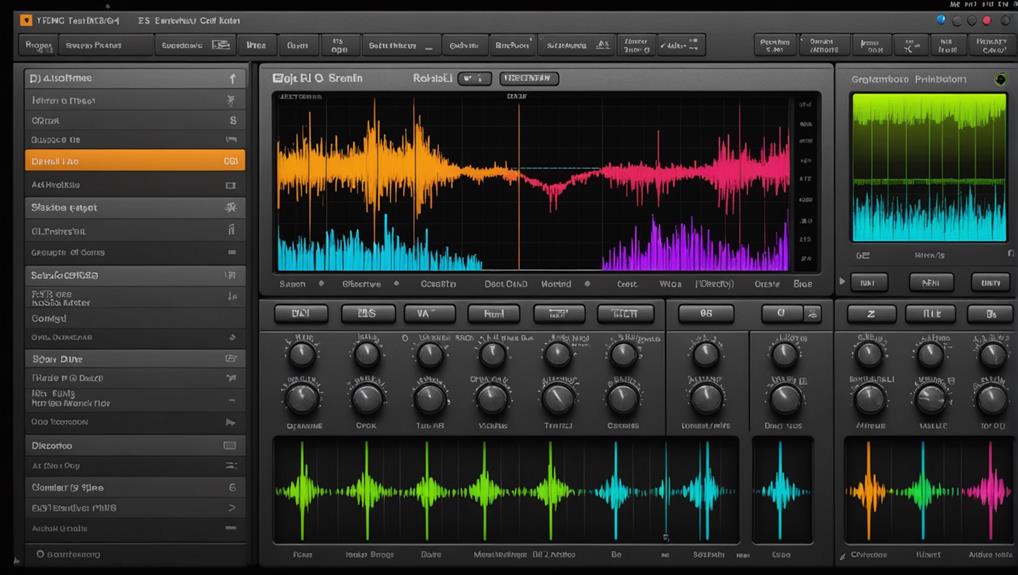Click the icon at end of second sidebar row

[x=231, y=101]
